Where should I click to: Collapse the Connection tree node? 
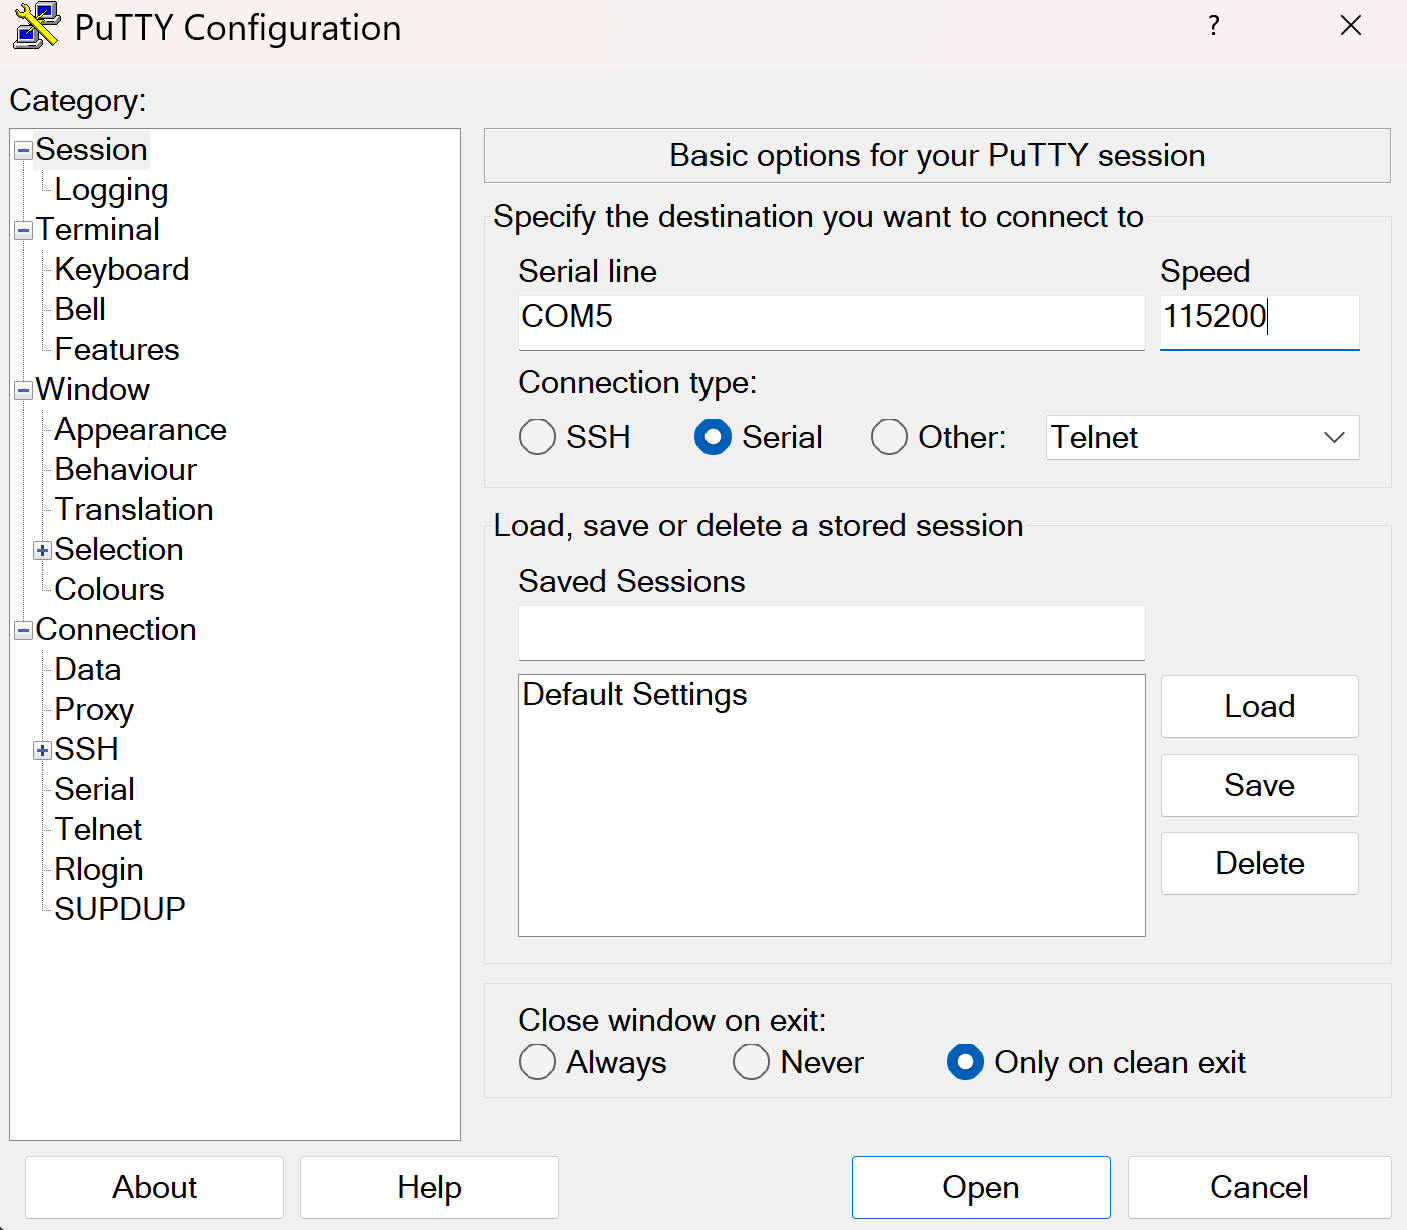24,631
